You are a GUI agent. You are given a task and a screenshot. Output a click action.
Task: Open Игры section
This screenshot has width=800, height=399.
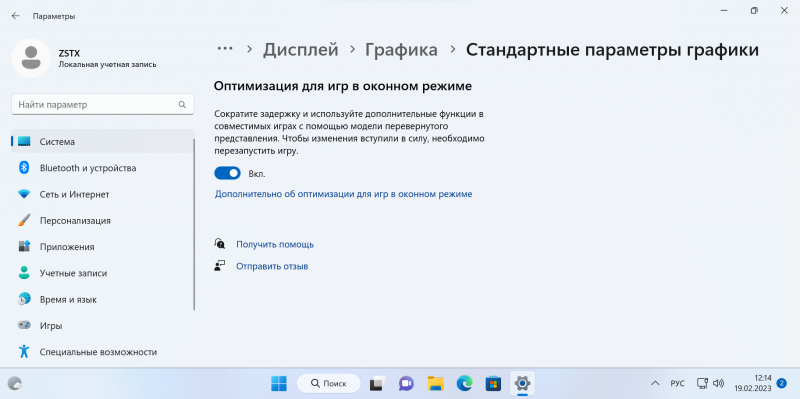[102, 326]
